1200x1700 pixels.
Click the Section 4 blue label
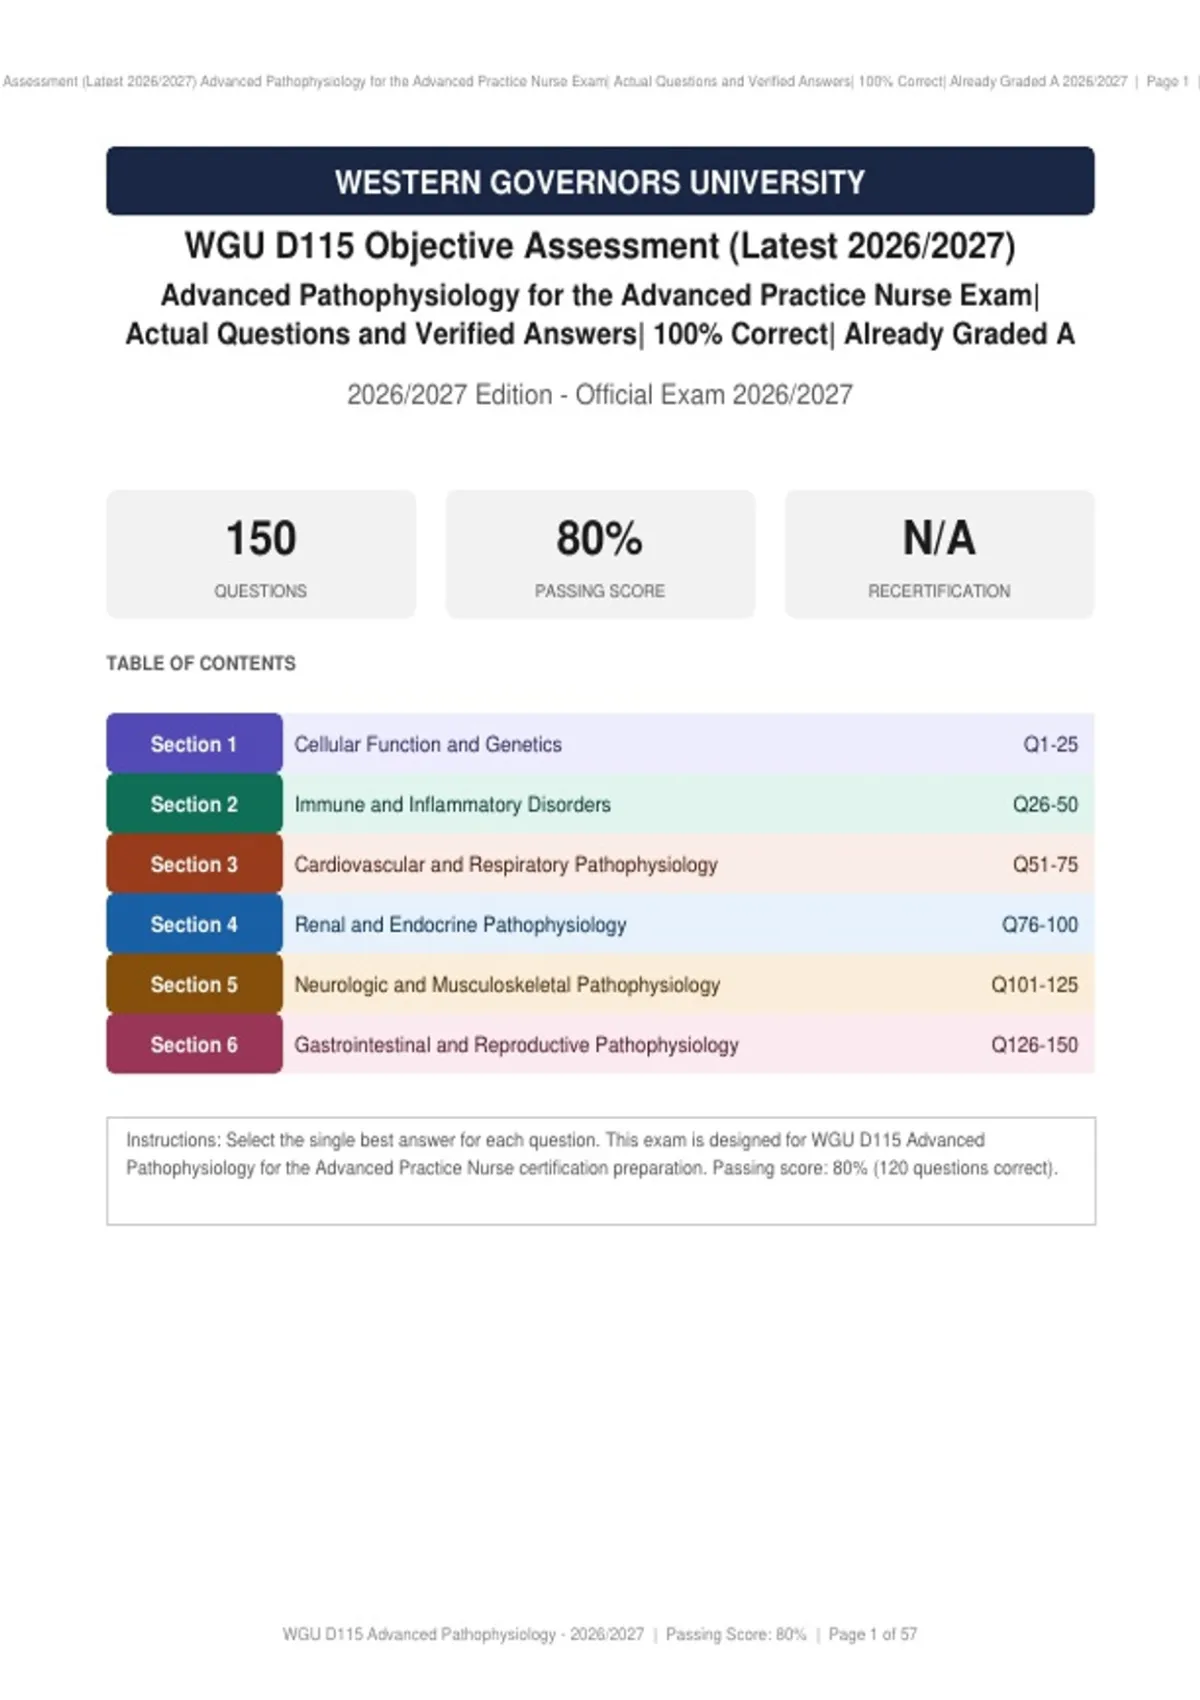194,924
